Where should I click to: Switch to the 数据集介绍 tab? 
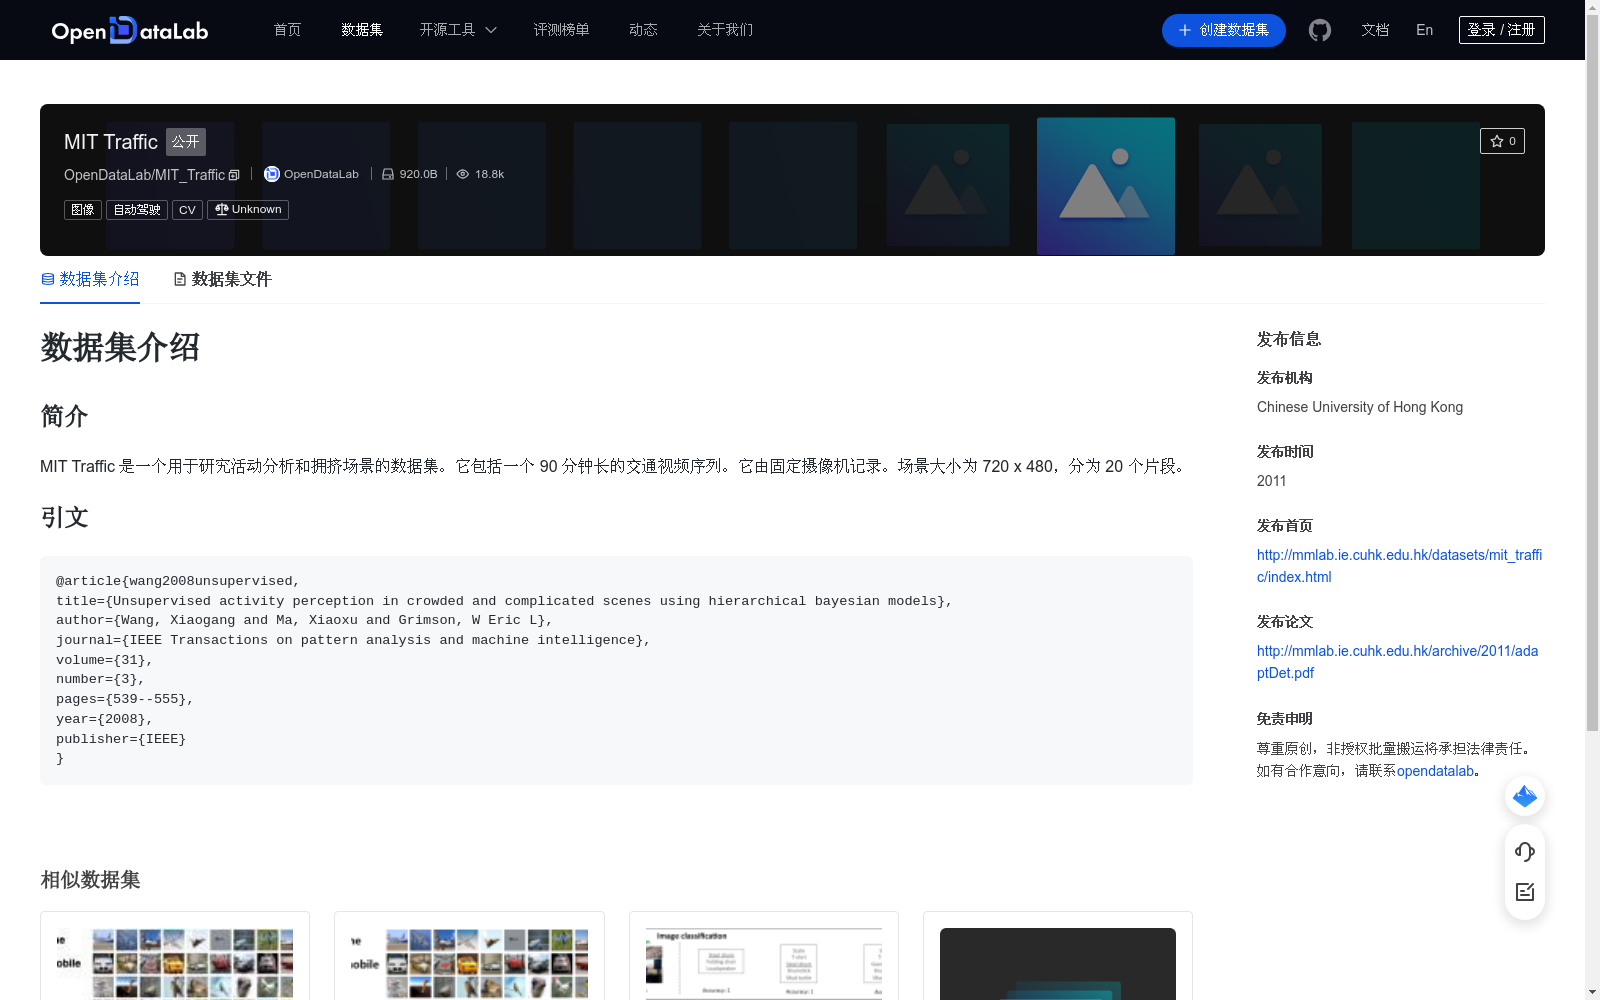90,279
